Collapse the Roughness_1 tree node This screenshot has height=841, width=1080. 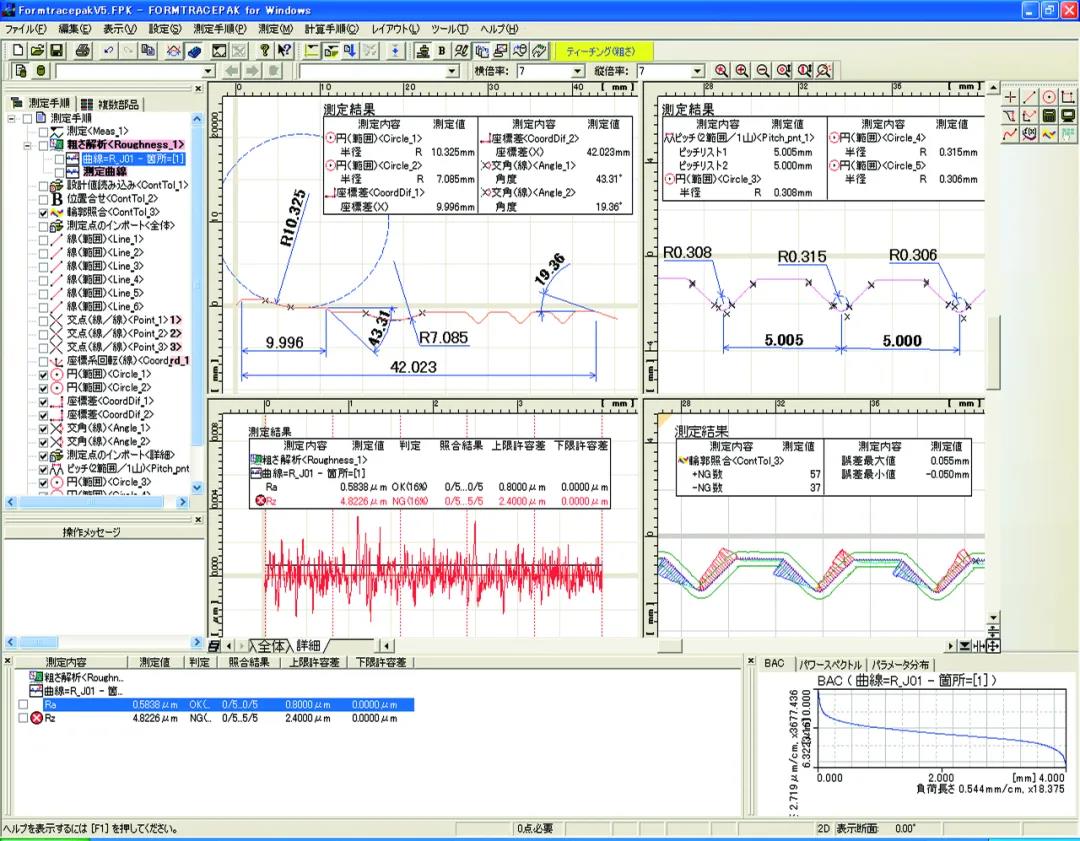click(28, 145)
